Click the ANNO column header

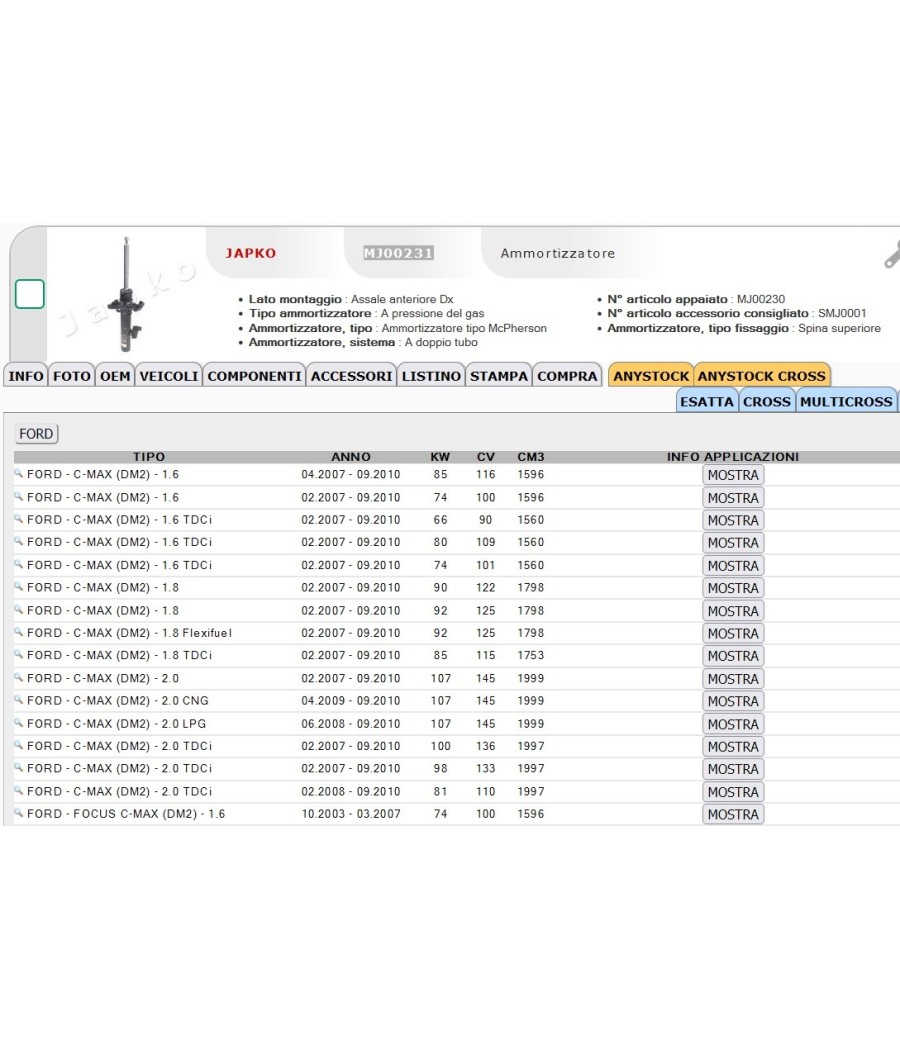[351, 457]
